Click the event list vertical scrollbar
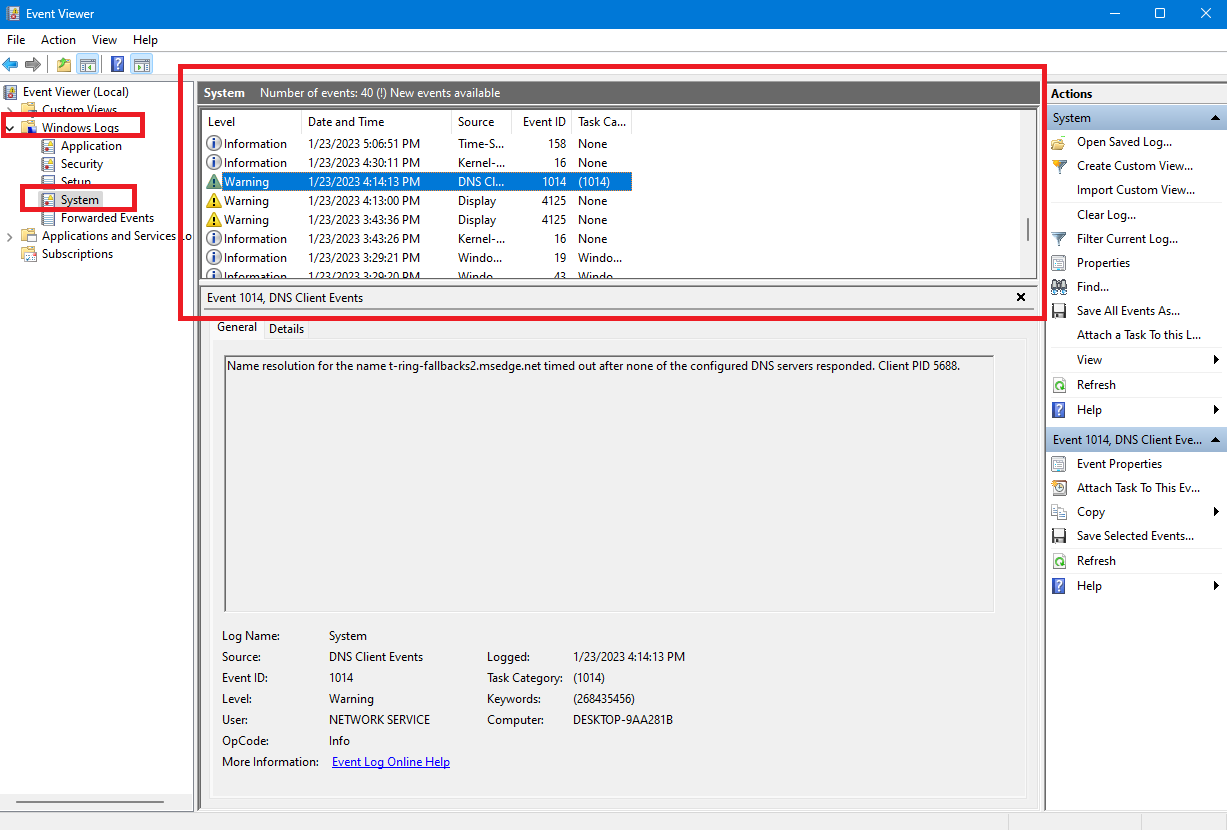 (1028, 229)
